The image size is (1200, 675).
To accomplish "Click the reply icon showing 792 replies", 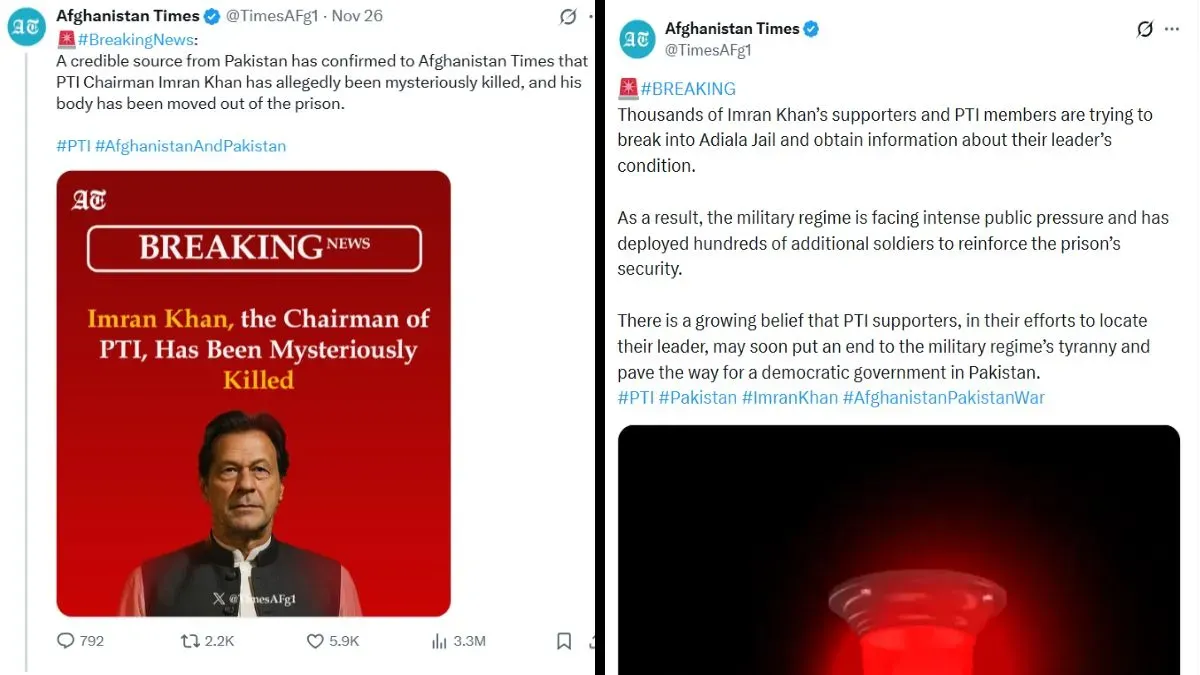I will (x=67, y=640).
